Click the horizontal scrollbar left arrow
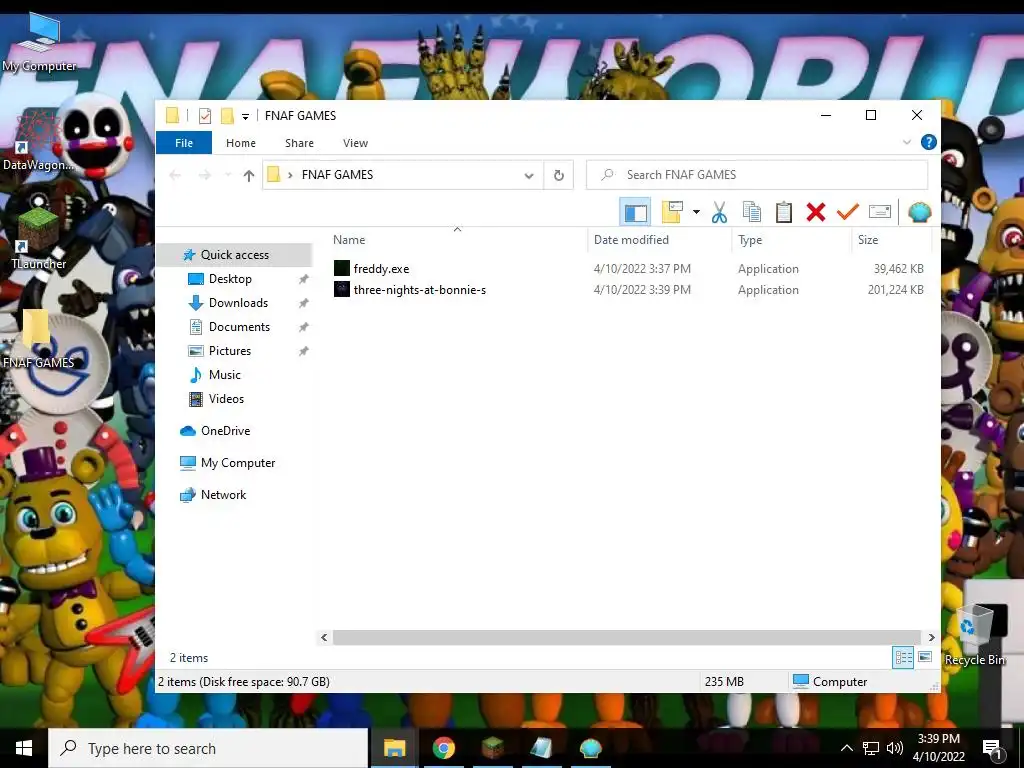 (325, 637)
